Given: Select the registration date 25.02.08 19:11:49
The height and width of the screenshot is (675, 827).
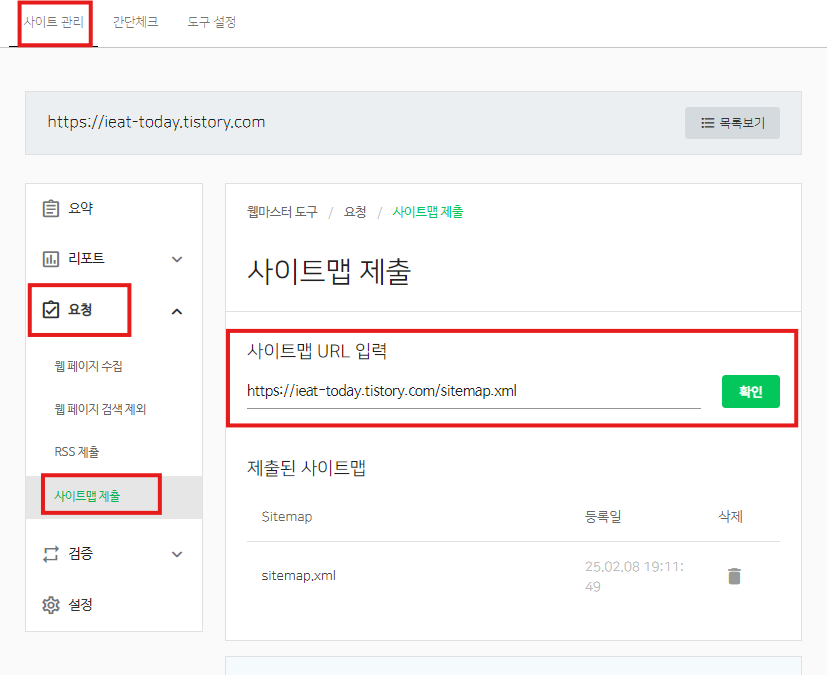Looking at the screenshot, I should (x=634, y=576).
